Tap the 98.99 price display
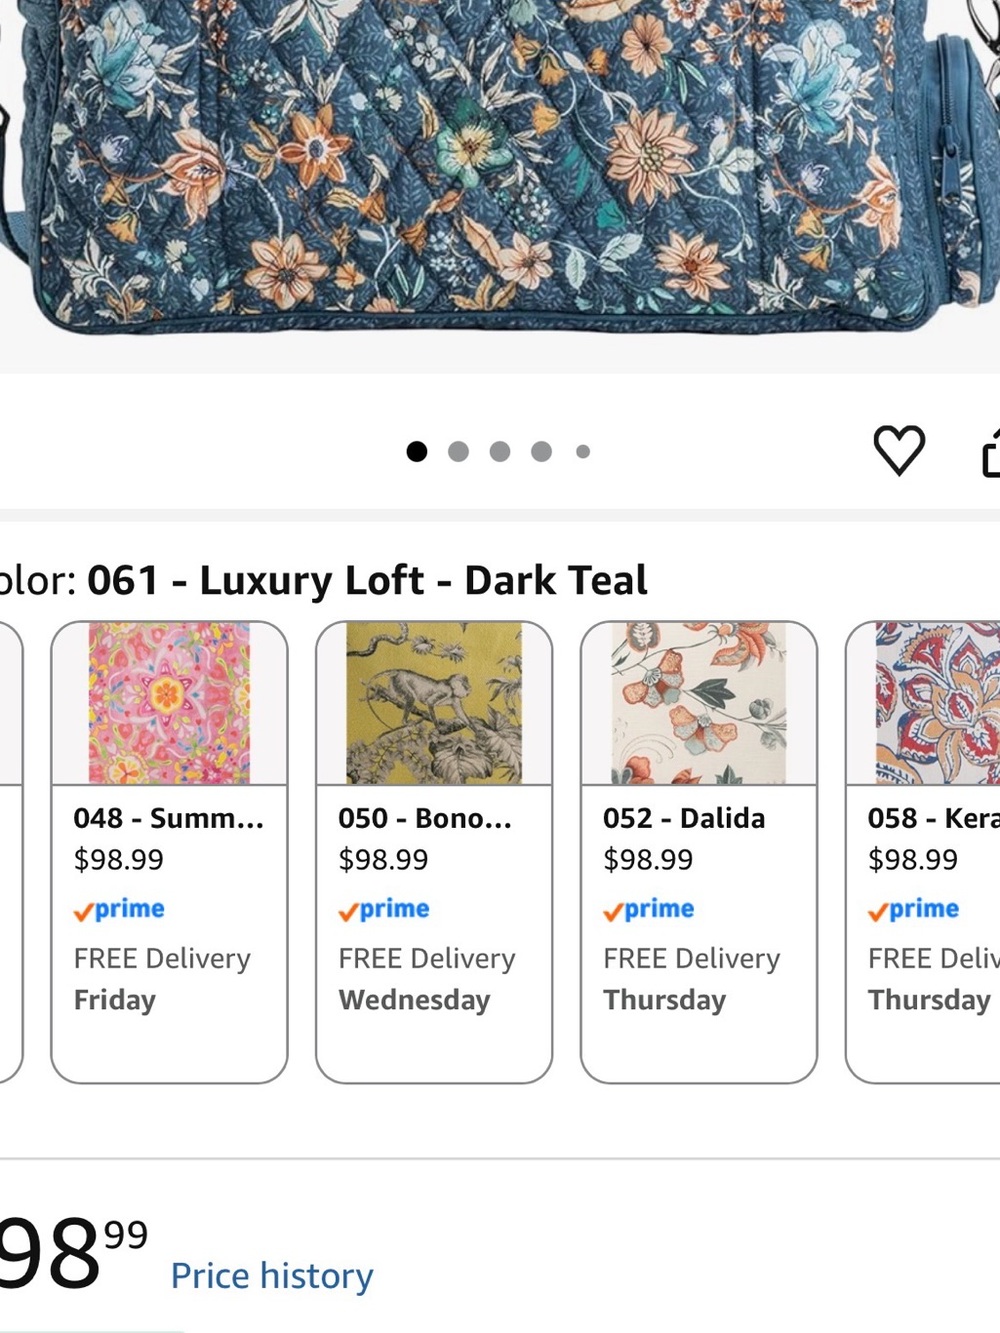This screenshot has width=1000, height=1333. point(72,1254)
